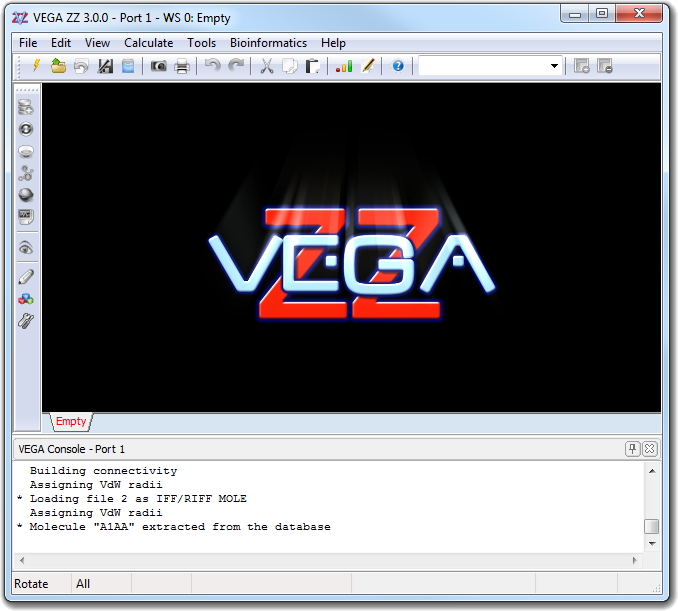678x611 pixels.
Task: Click the wrench tools icon in sidebar
Action: (26, 321)
